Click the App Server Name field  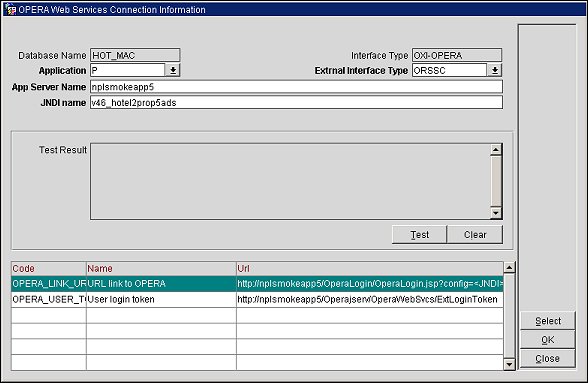(x=296, y=87)
